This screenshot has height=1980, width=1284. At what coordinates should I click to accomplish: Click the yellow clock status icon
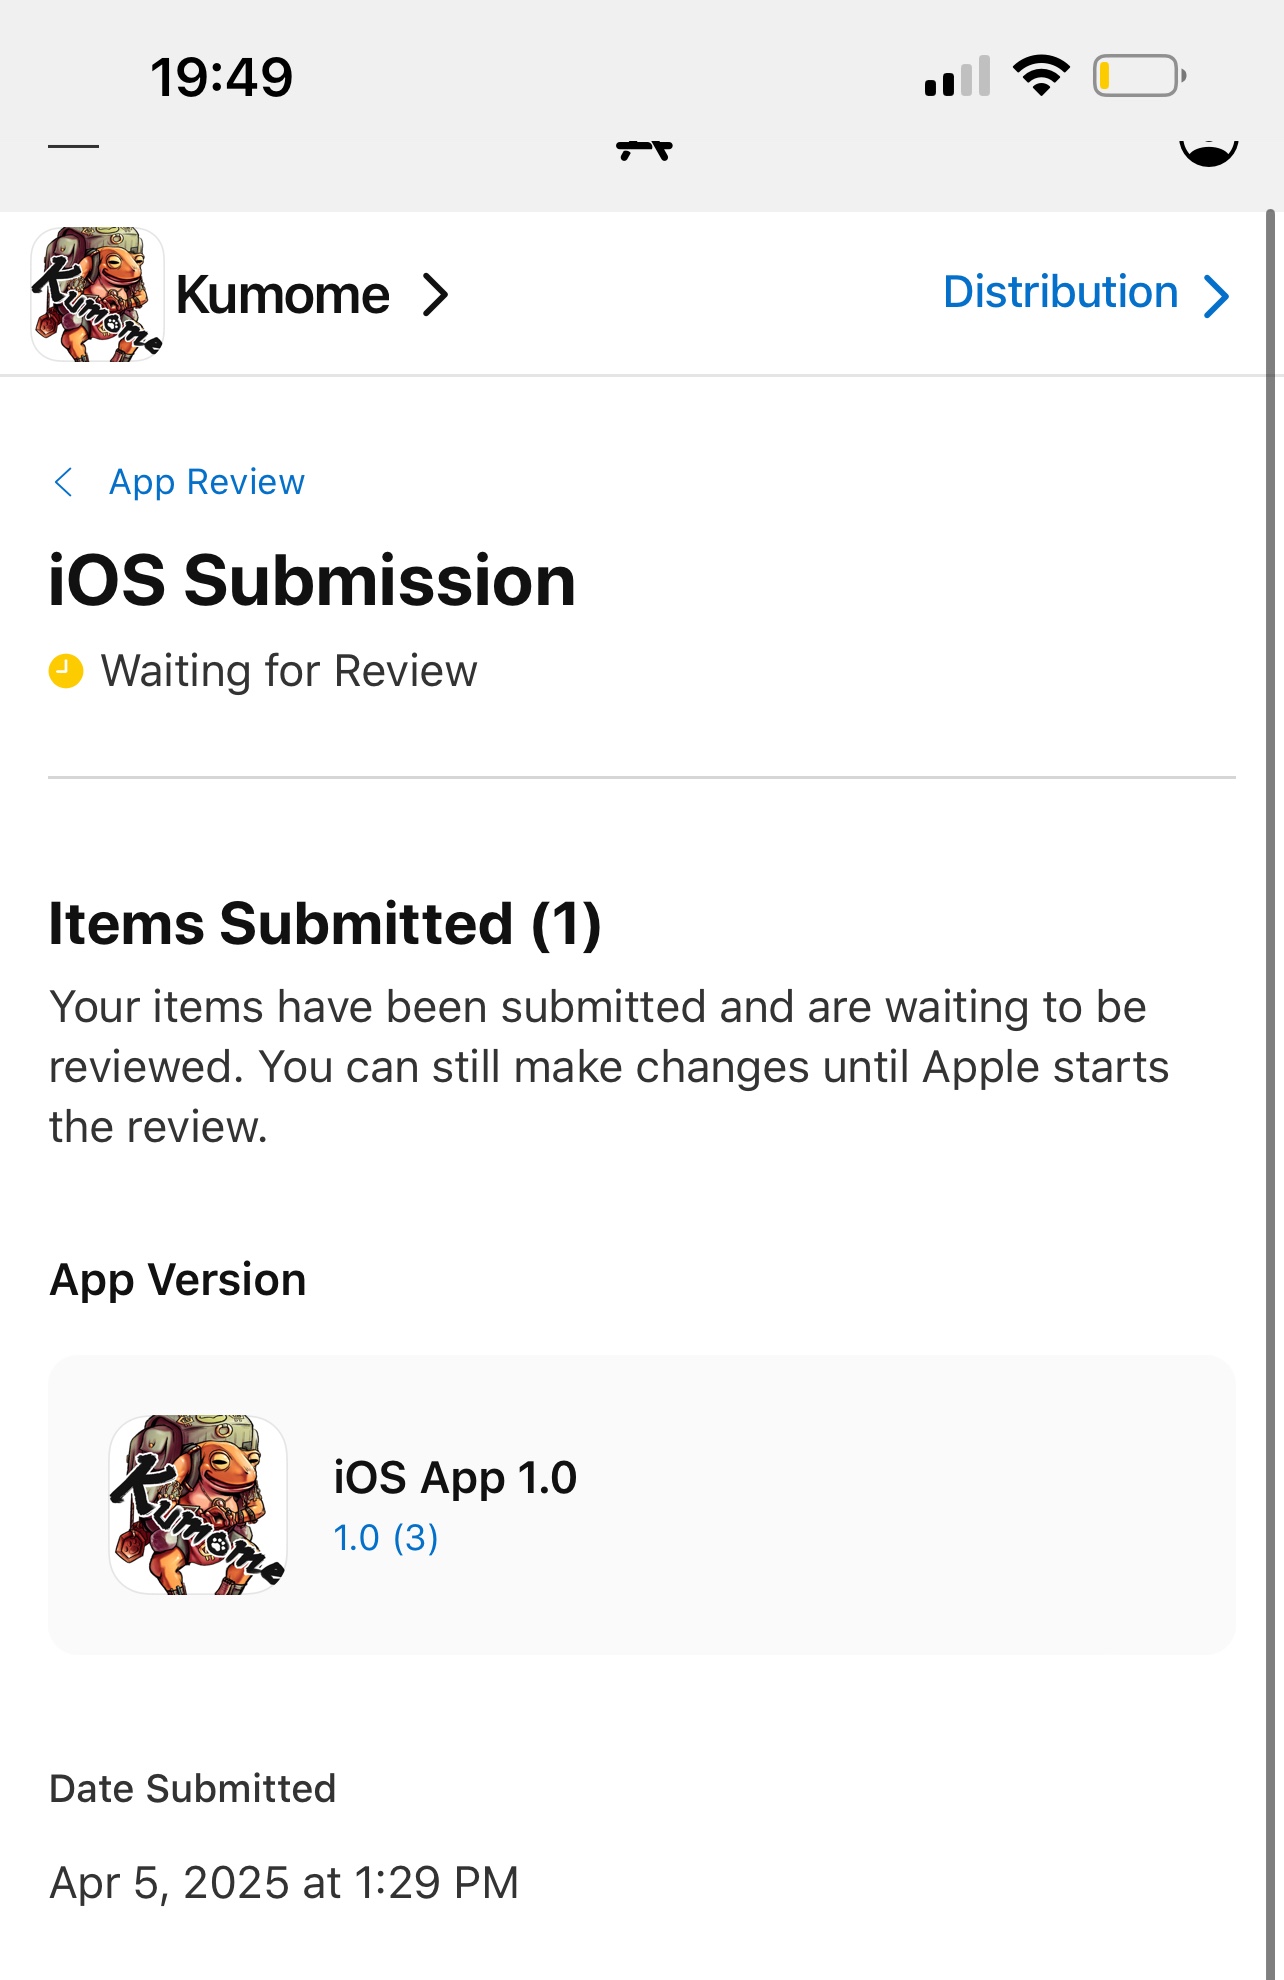(x=66, y=671)
